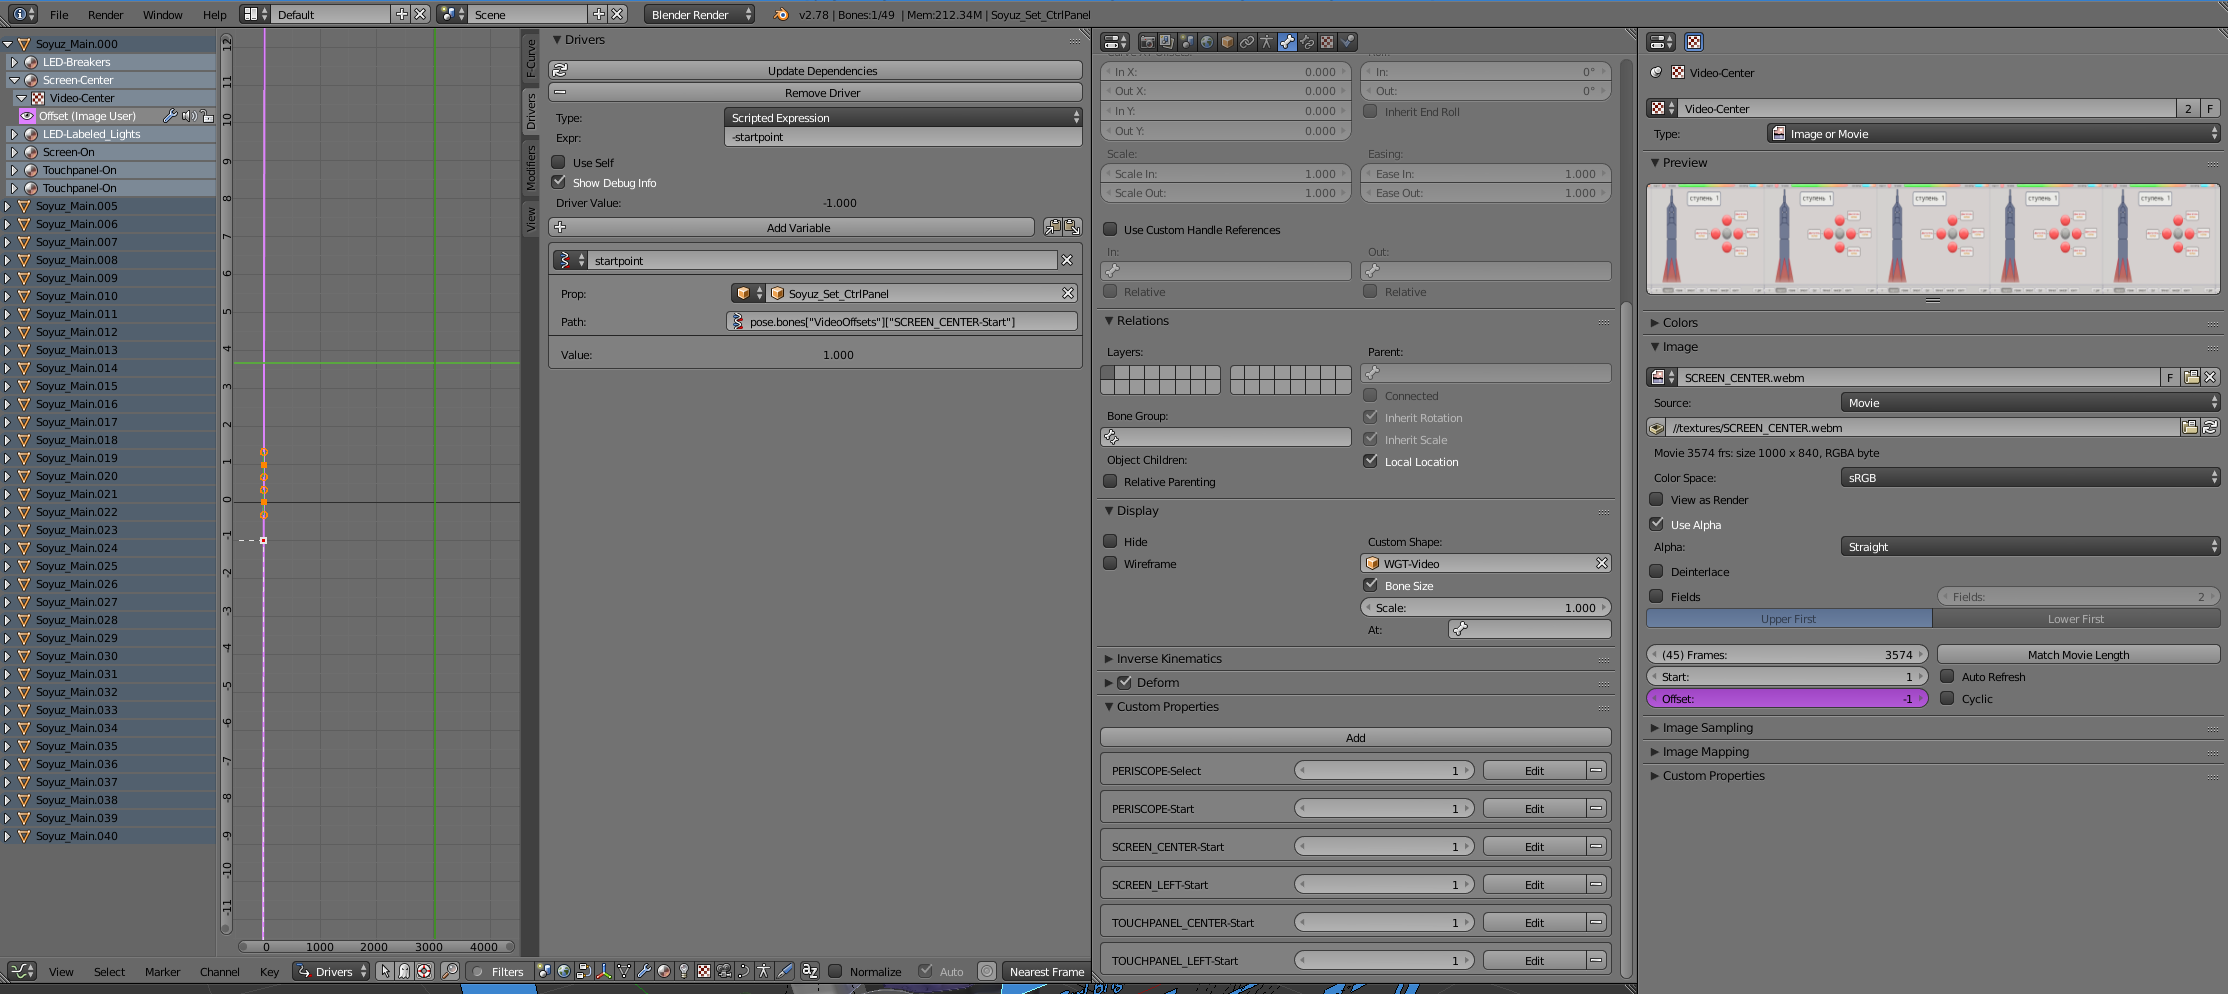Switch to the Modifiers side tab
Screen dimensions: 2228x994
(530, 168)
